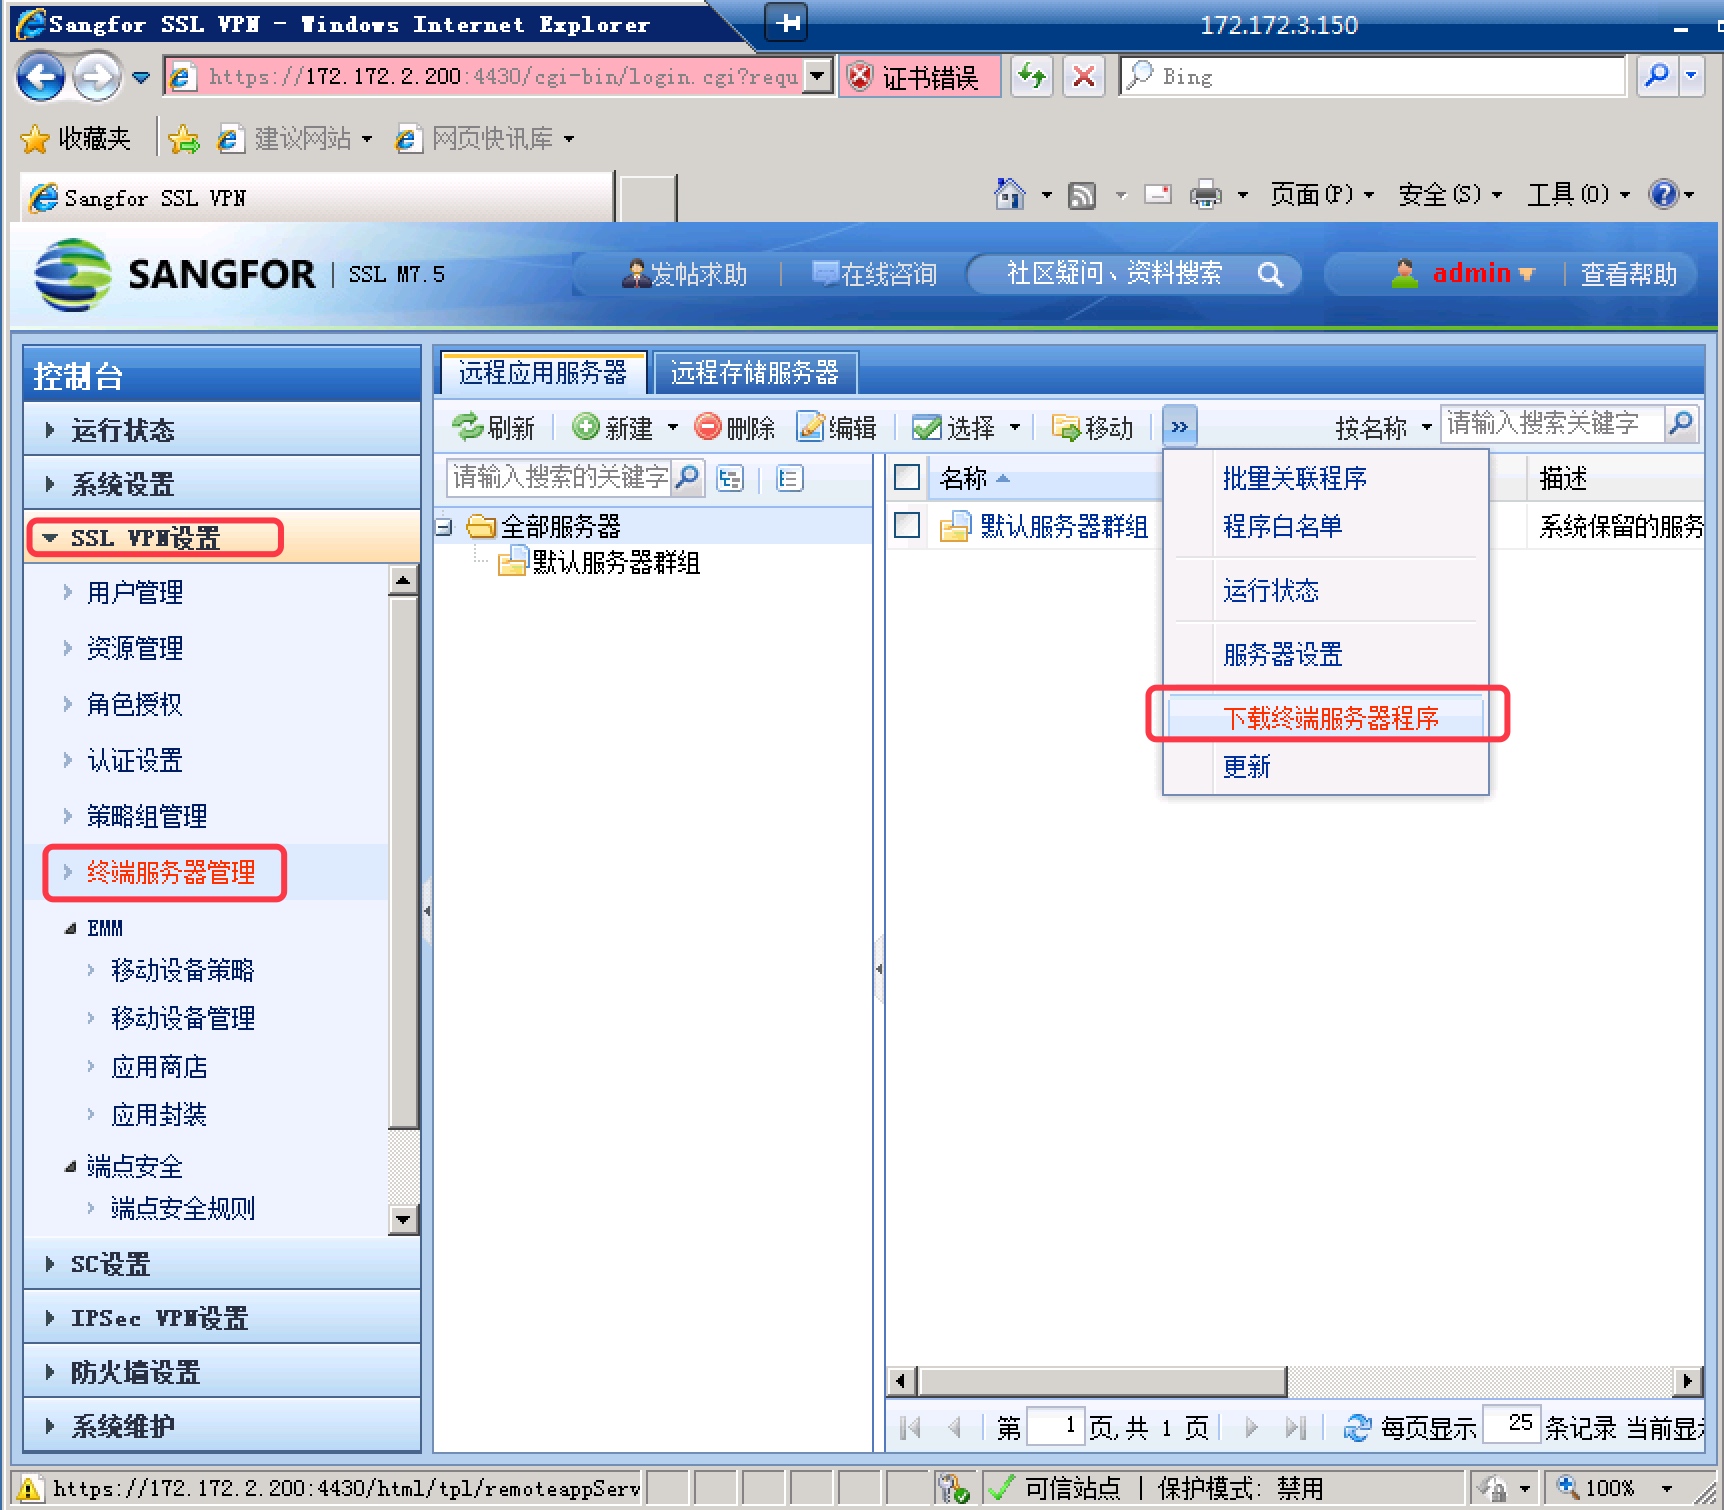Switch to the 远程应用服务器 tab
Image resolution: width=1724 pixels, height=1510 pixels.
pyautogui.click(x=543, y=373)
